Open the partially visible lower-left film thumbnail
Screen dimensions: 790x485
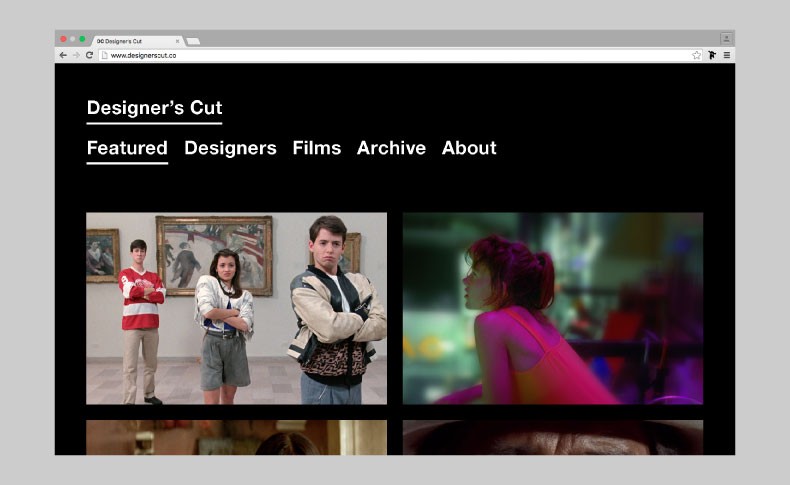[x=236, y=438]
